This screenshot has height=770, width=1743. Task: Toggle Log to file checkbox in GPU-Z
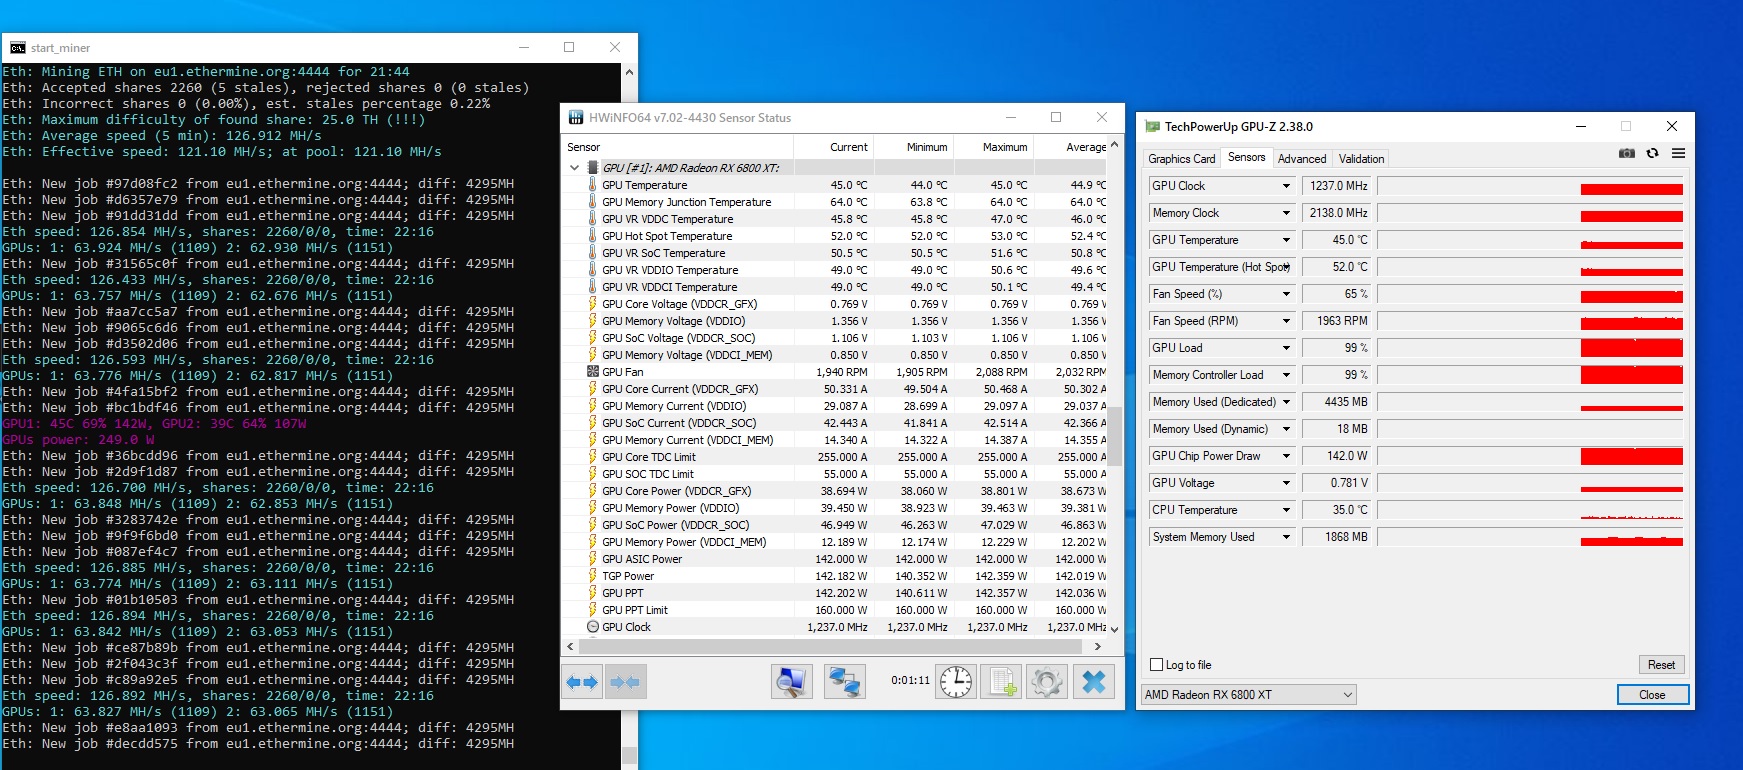click(x=1157, y=665)
